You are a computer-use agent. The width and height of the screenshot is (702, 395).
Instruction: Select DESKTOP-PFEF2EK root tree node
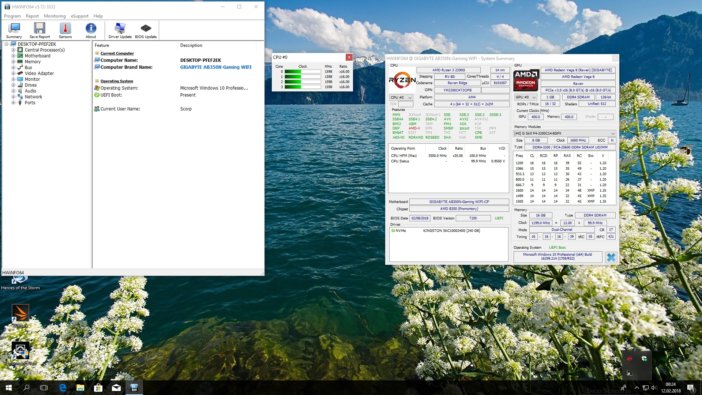pos(37,44)
